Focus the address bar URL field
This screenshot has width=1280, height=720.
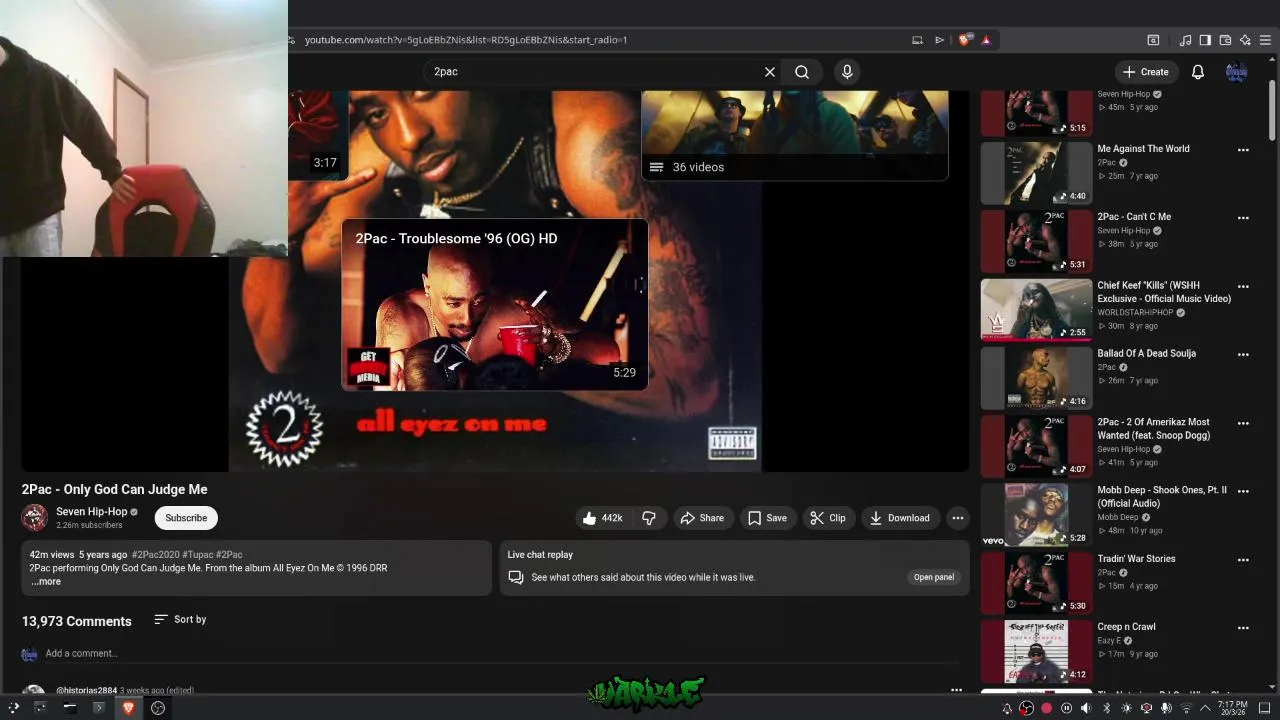click(600, 40)
